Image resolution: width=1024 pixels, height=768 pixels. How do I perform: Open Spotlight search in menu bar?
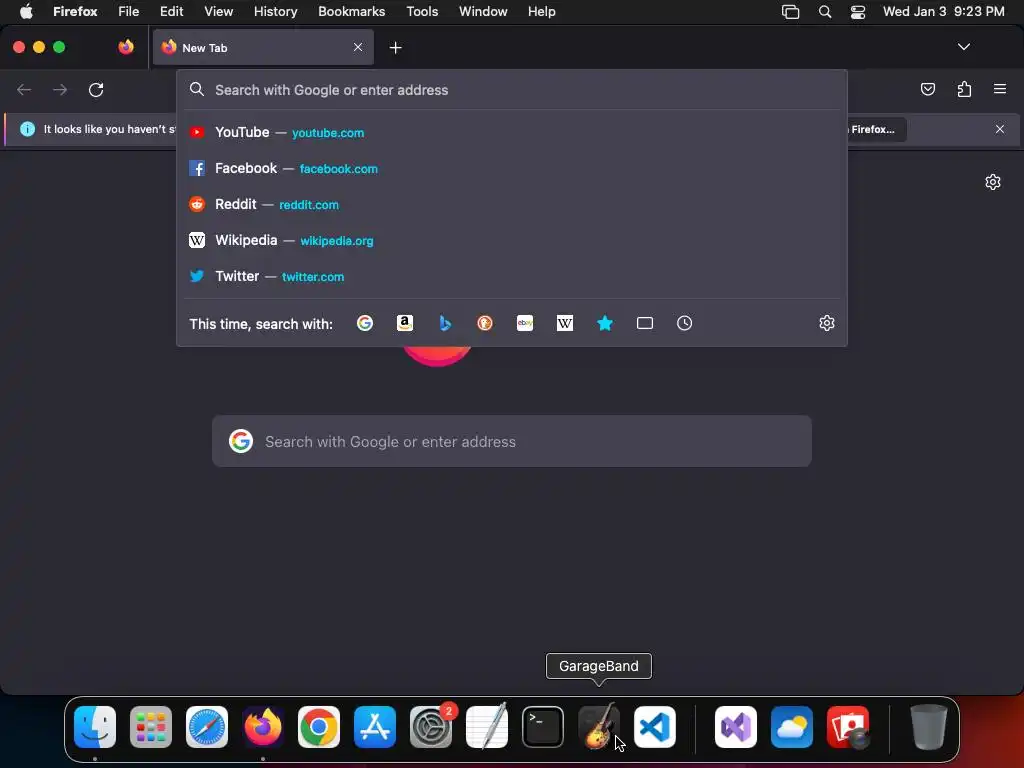tap(825, 12)
